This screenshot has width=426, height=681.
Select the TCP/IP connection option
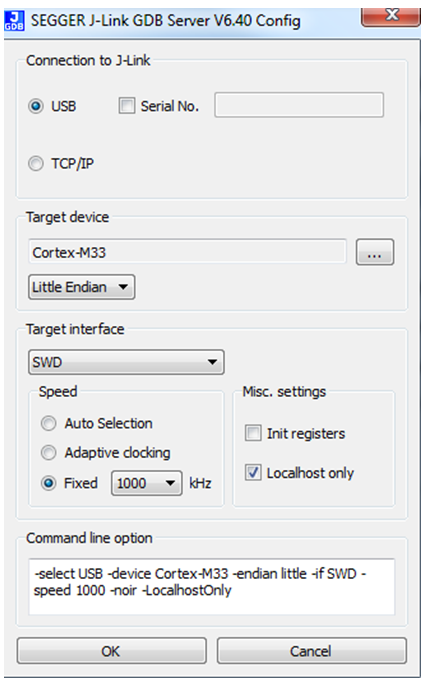(36, 164)
